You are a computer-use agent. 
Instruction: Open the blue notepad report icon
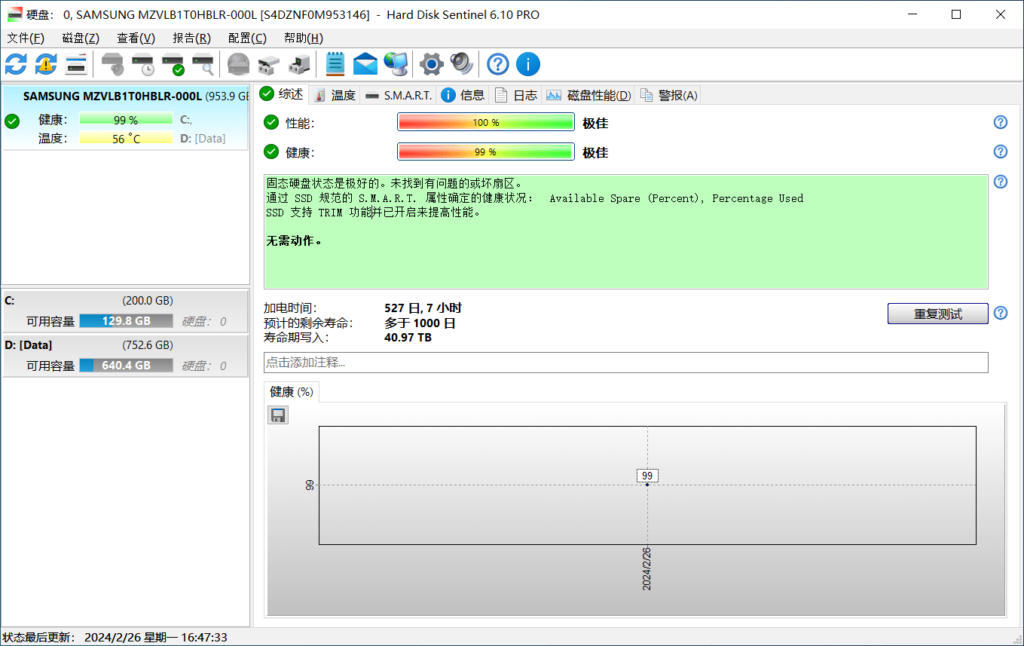[335, 64]
